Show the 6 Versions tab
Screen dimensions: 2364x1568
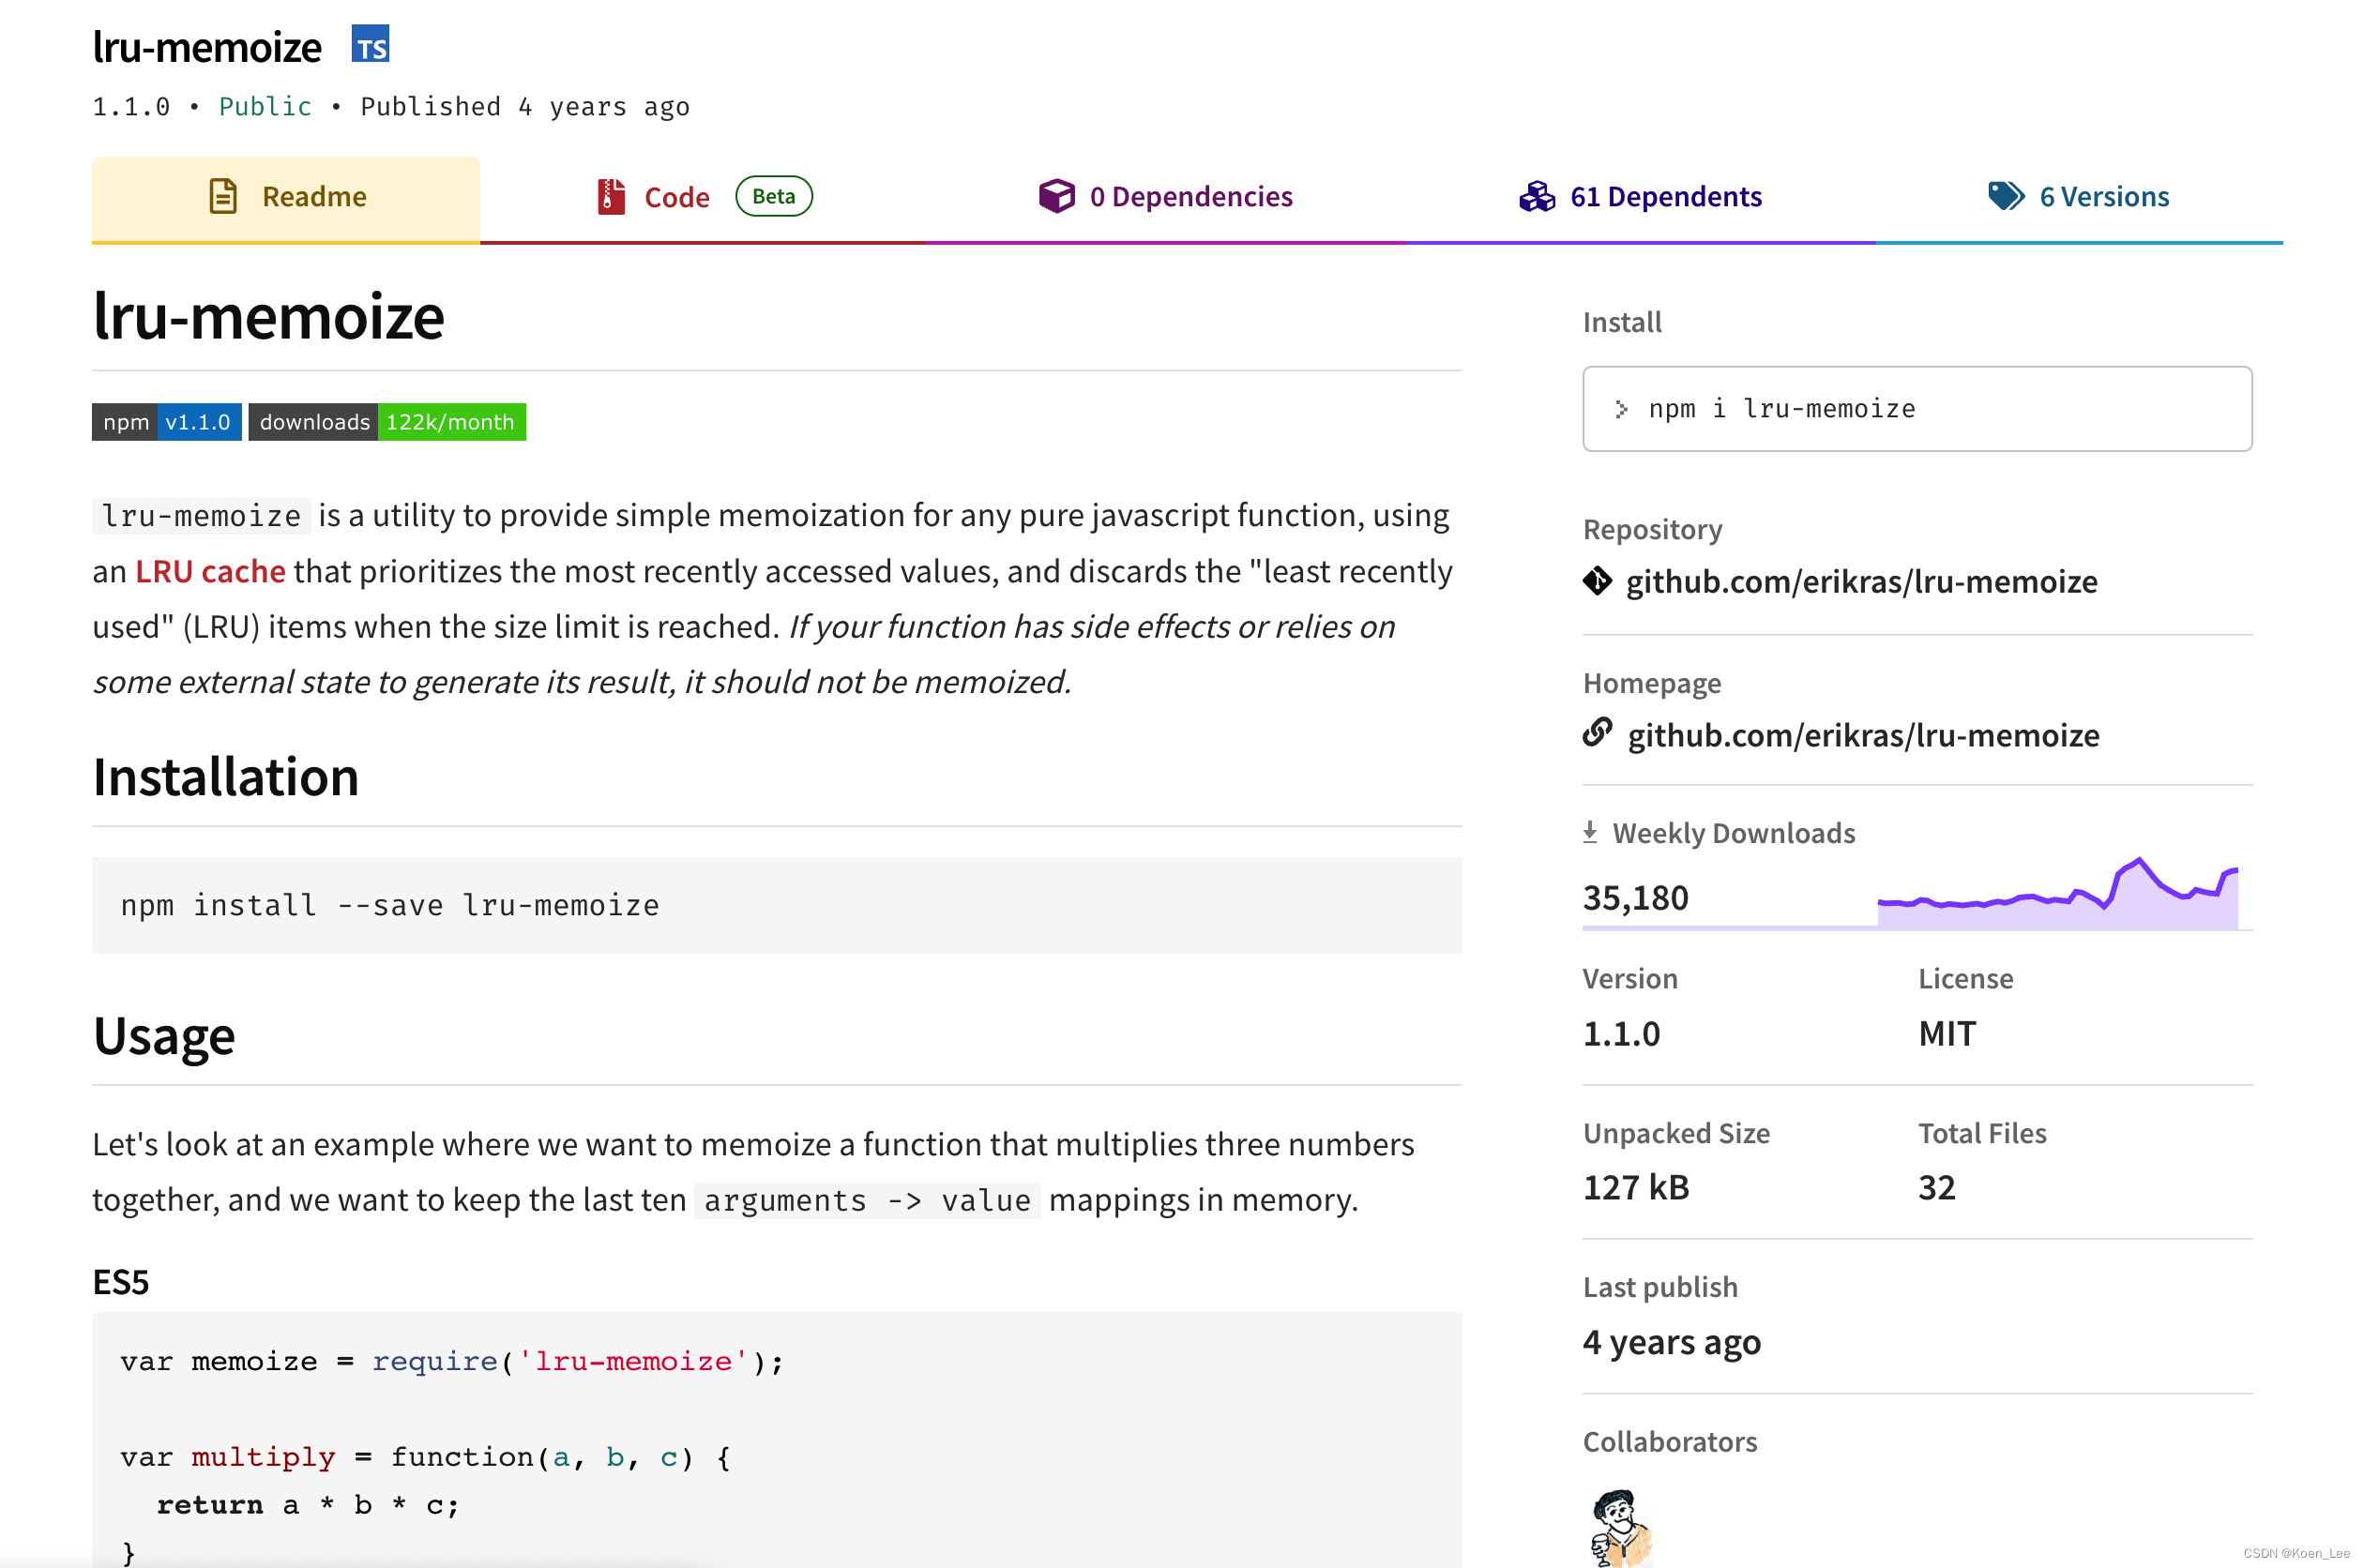click(2103, 197)
